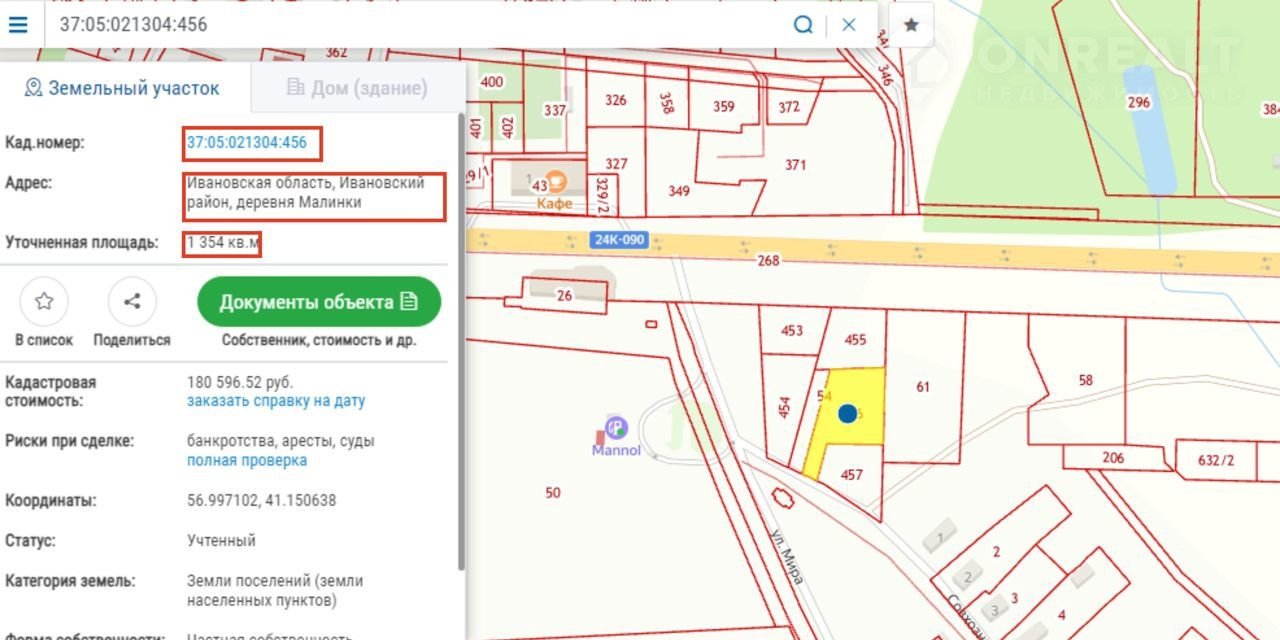Click the blue parcel location dot
Screen dimensions: 1280x640
(x=847, y=413)
